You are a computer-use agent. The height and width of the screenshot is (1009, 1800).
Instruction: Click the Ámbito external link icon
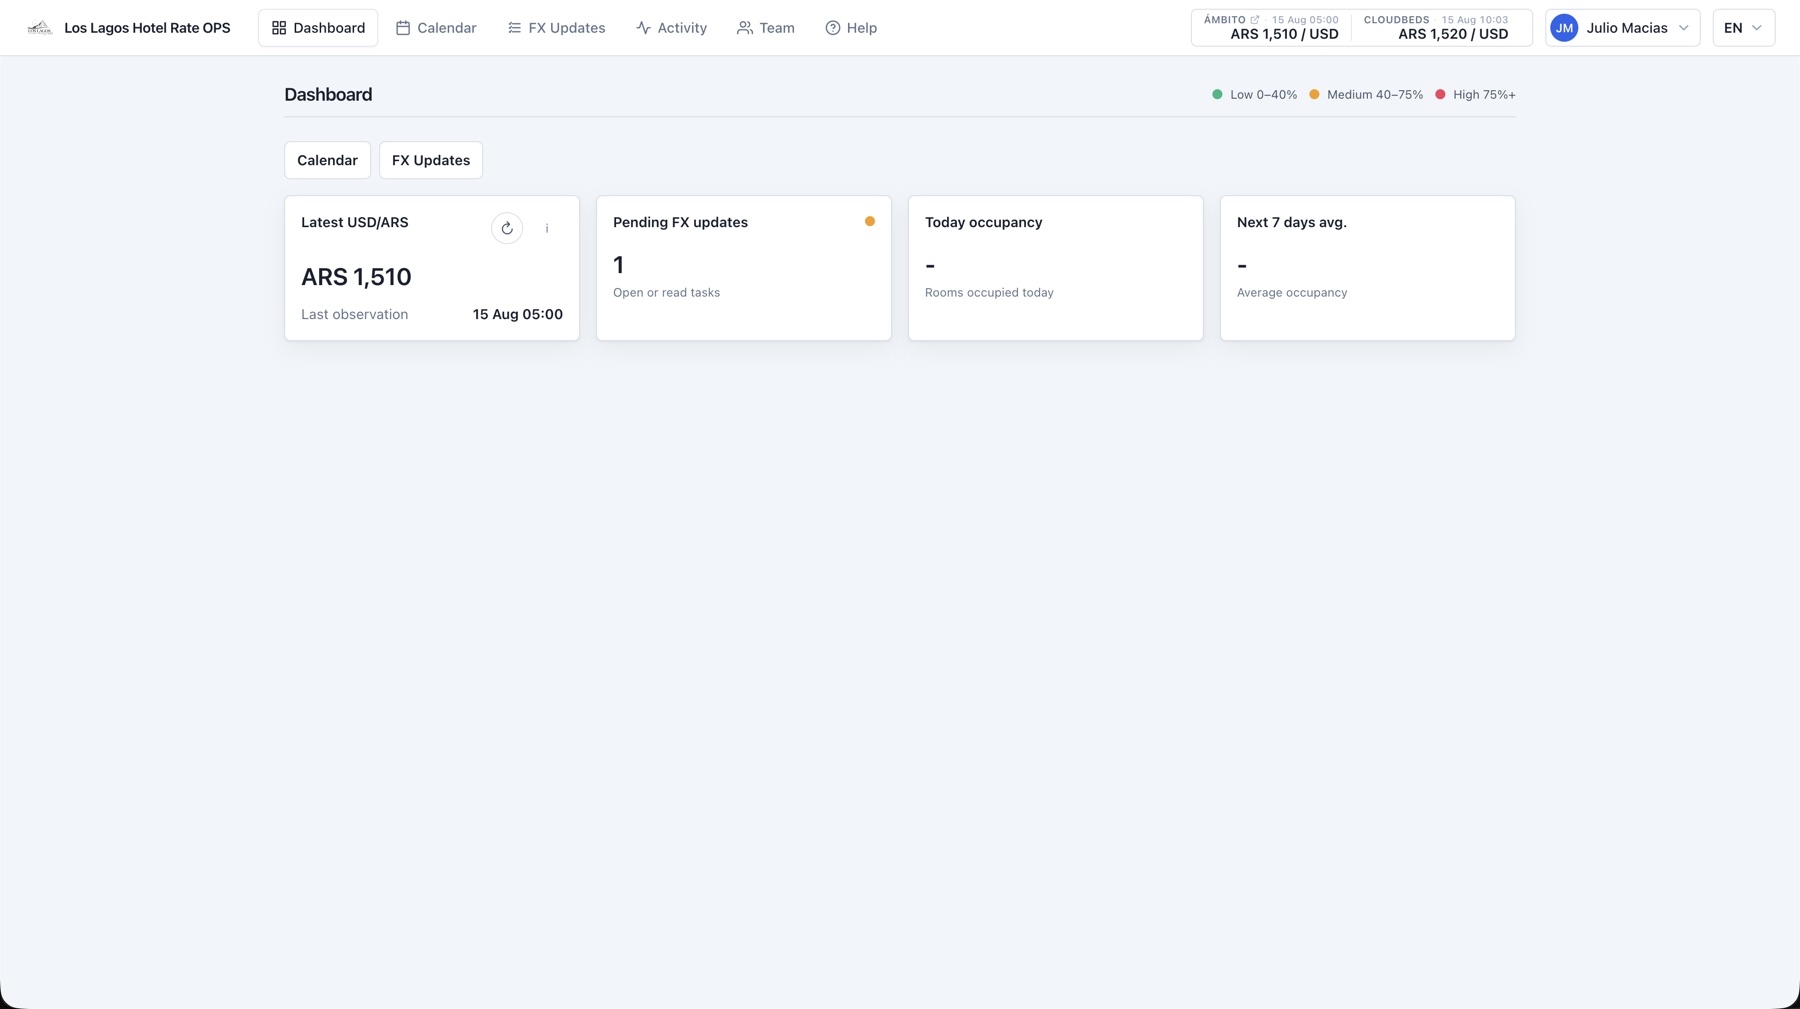[1255, 20]
